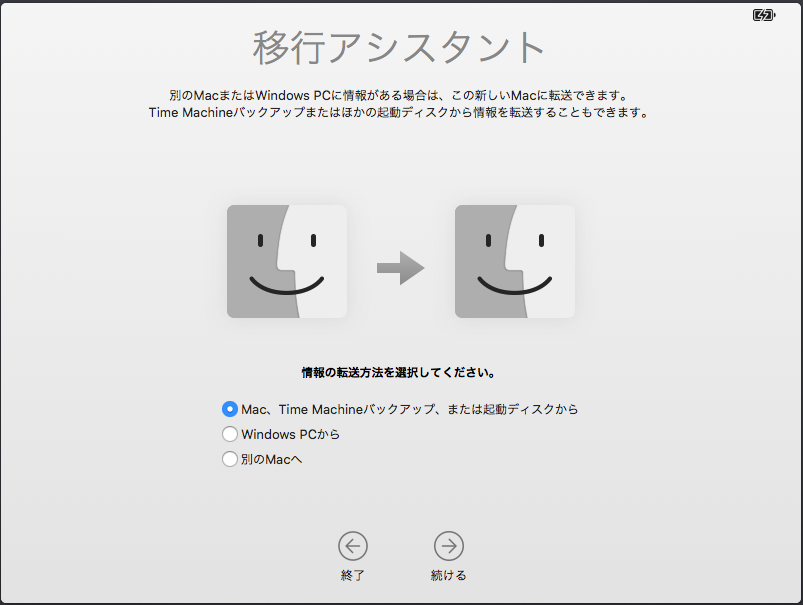803x605 pixels.
Task: Click the 情報の転送方法を選択してください heading
Action: tap(398, 372)
